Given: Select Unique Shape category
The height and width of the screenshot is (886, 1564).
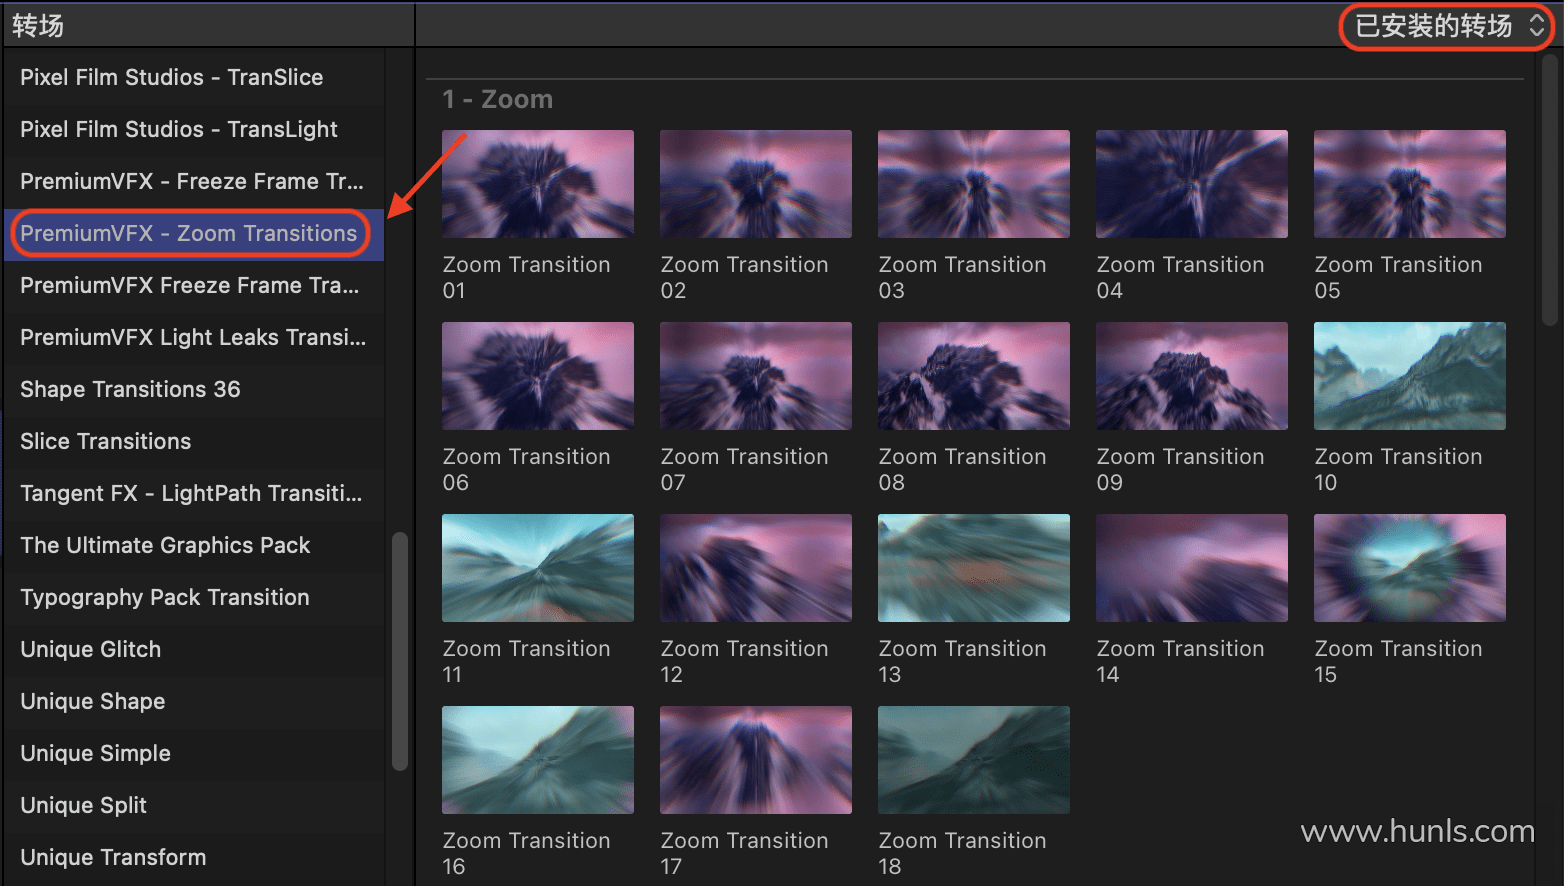Looking at the screenshot, I should point(194,702).
